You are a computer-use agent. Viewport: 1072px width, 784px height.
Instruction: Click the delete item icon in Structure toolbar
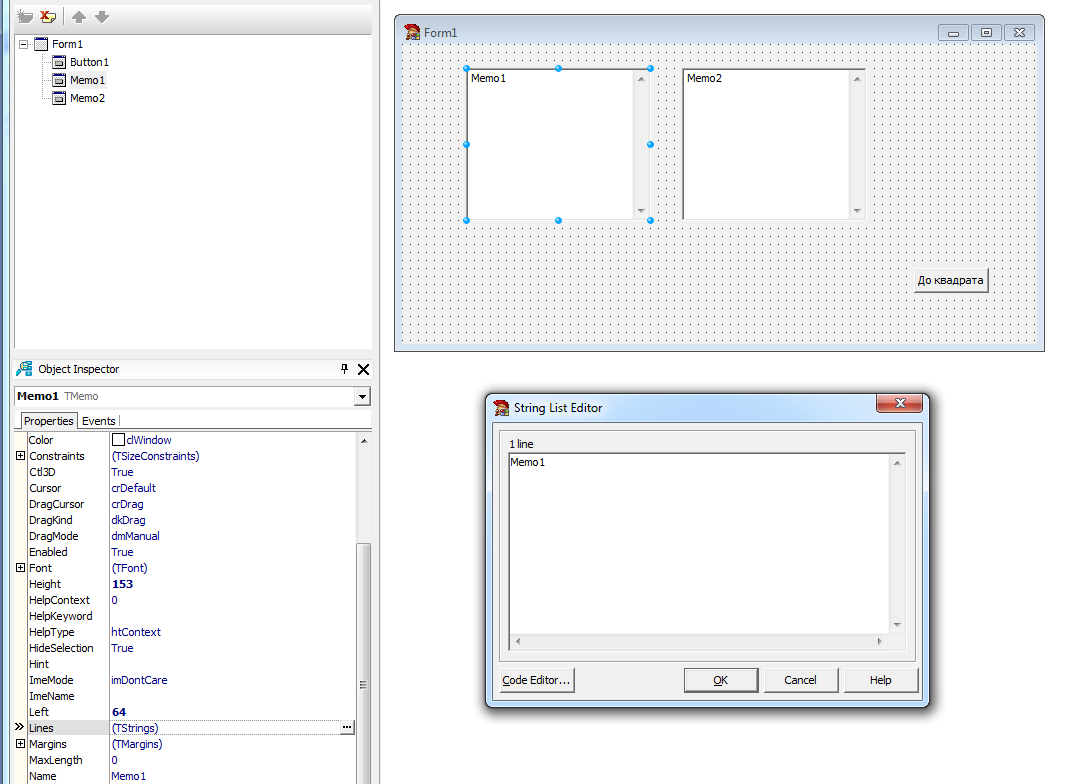point(48,16)
